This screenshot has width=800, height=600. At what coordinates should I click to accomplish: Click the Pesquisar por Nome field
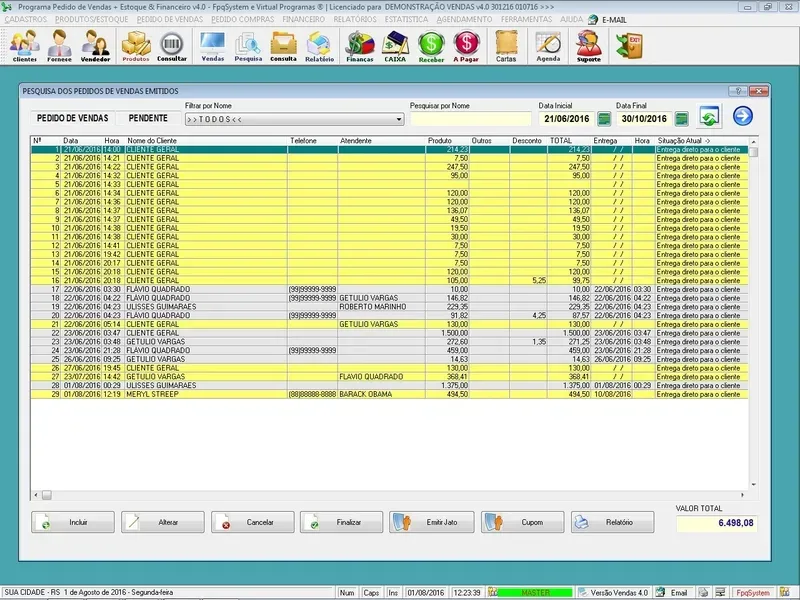[x=469, y=118]
